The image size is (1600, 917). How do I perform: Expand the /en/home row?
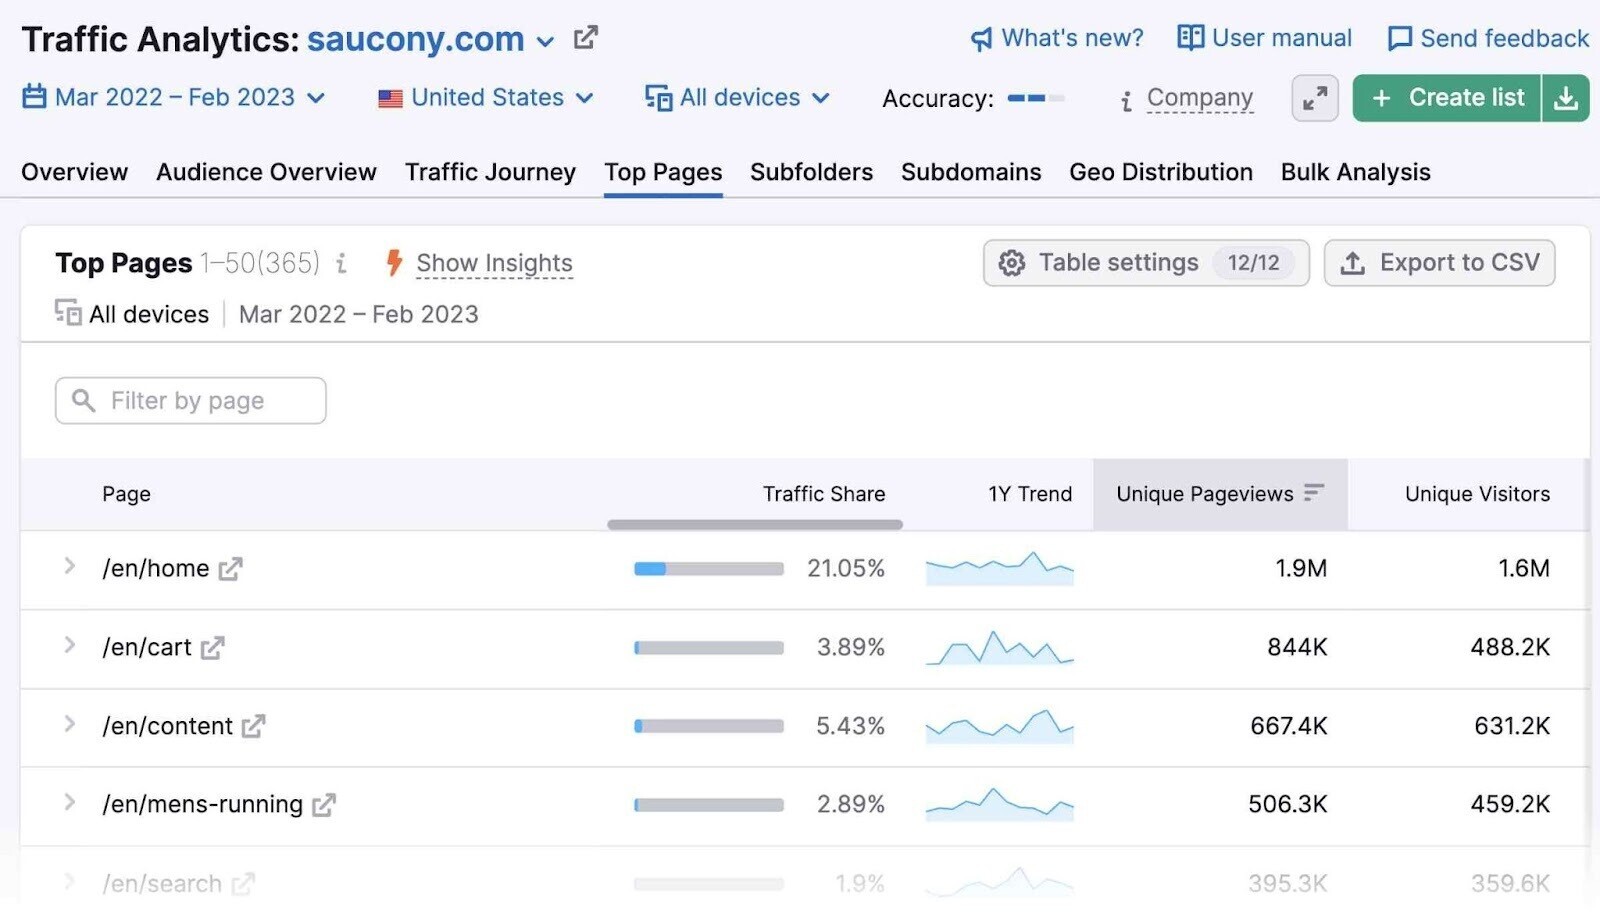pyautogui.click(x=69, y=566)
